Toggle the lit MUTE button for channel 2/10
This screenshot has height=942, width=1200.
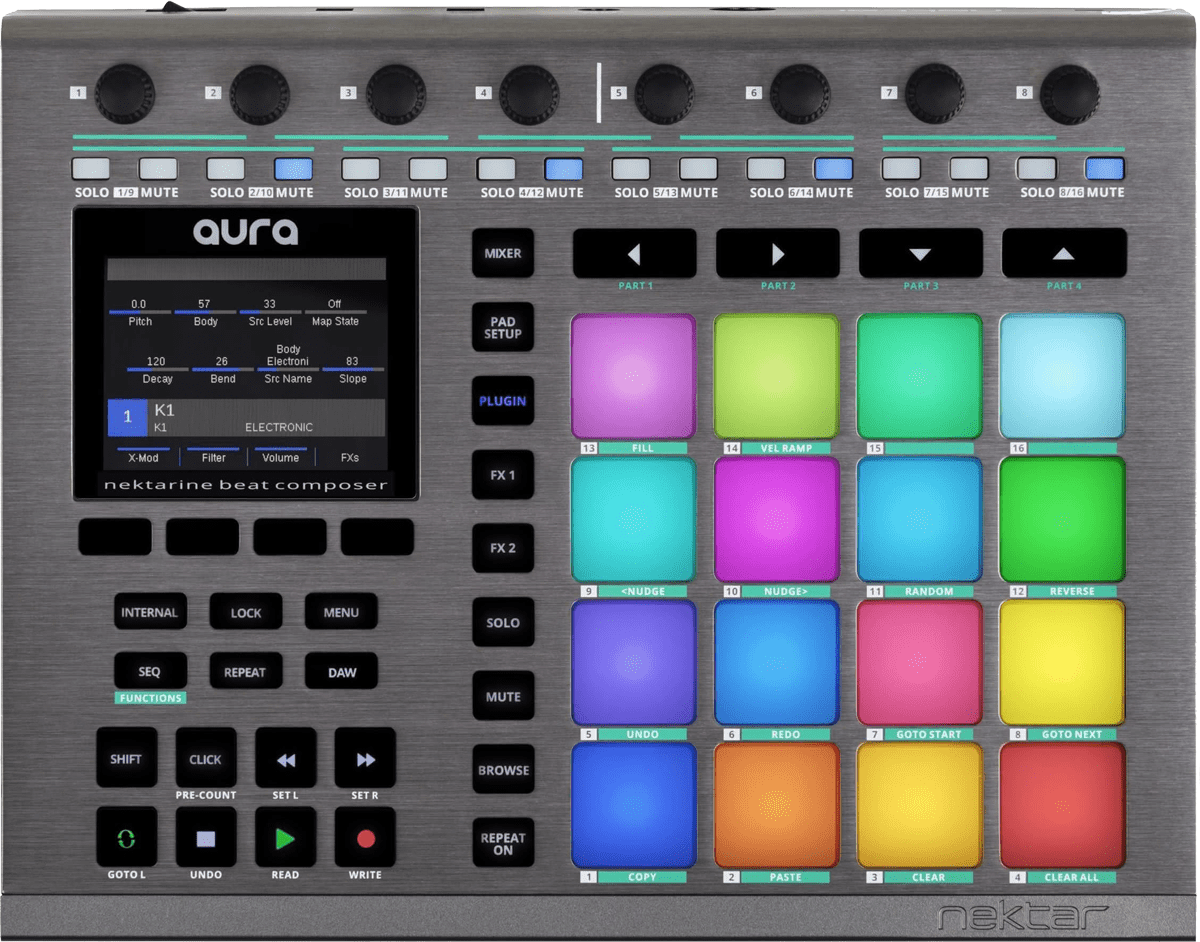(293, 168)
